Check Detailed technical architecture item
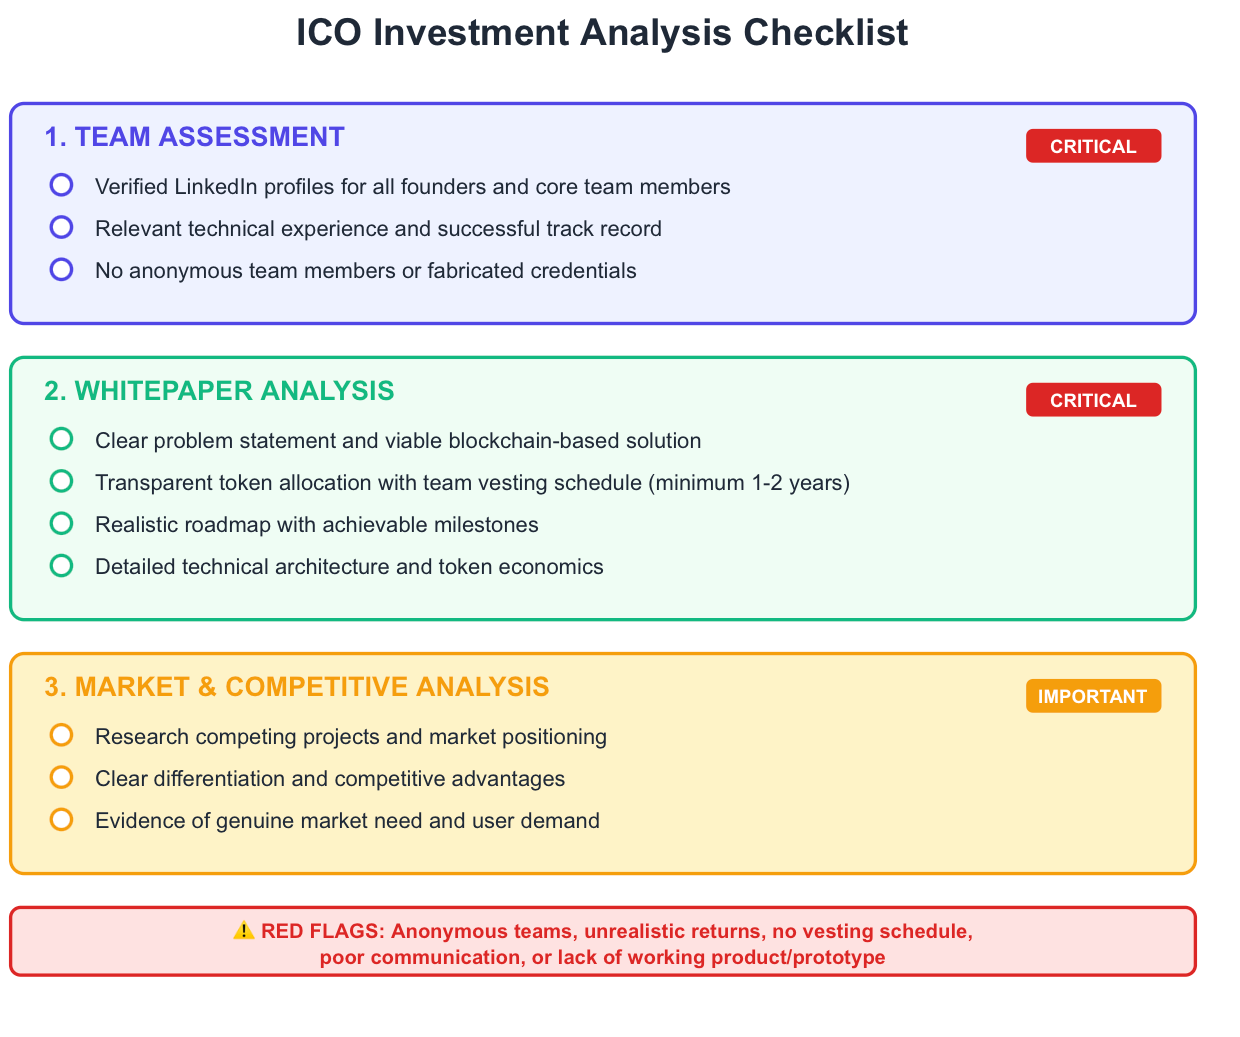The width and height of the screenshot is (1240, 1037). coord(62,565)
